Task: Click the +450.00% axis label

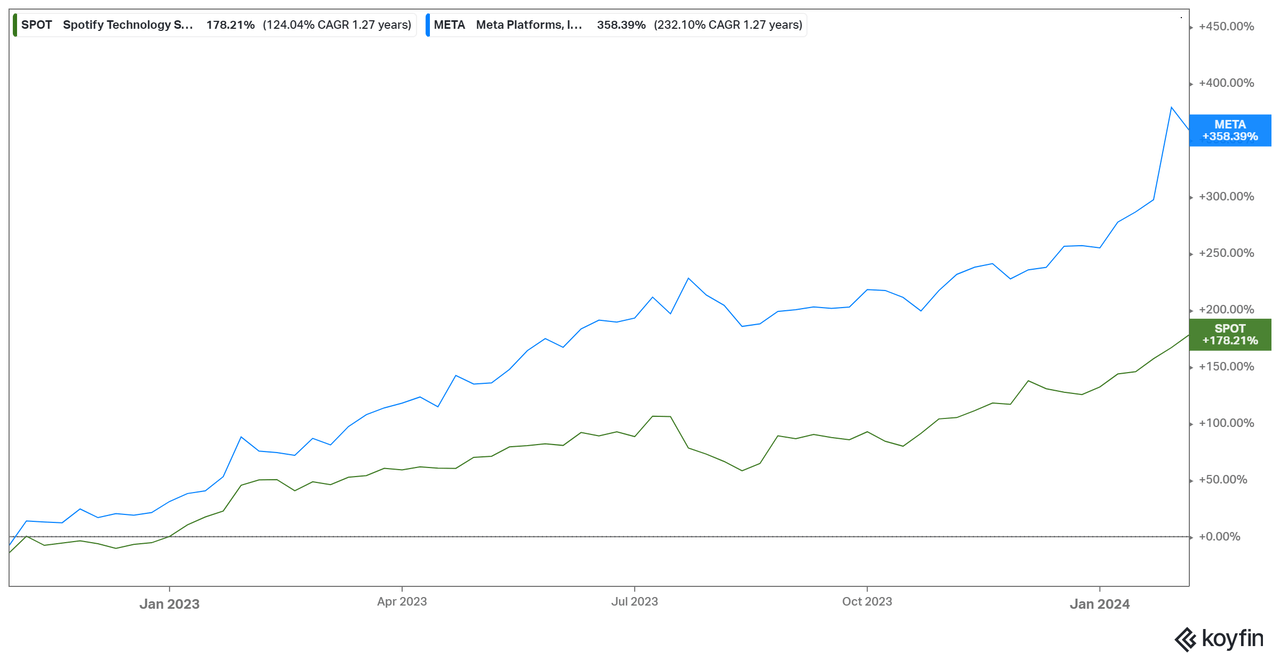Action: coord(1225,26)
